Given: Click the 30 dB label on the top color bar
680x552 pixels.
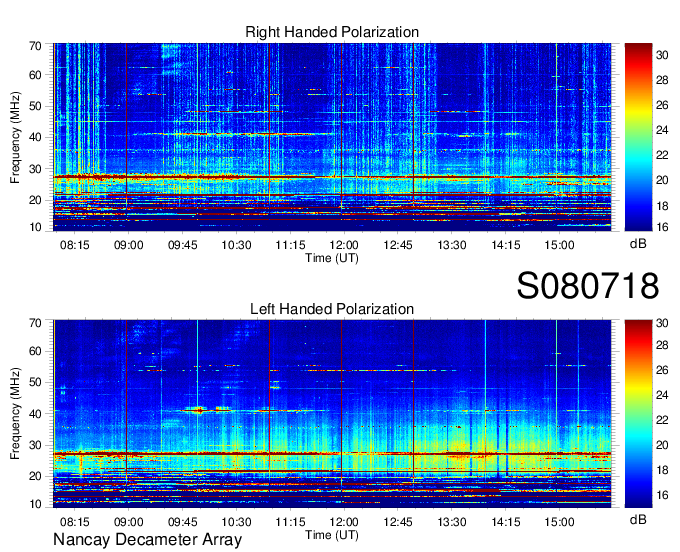Looking at the screenshot, I should tap(662, 55).
